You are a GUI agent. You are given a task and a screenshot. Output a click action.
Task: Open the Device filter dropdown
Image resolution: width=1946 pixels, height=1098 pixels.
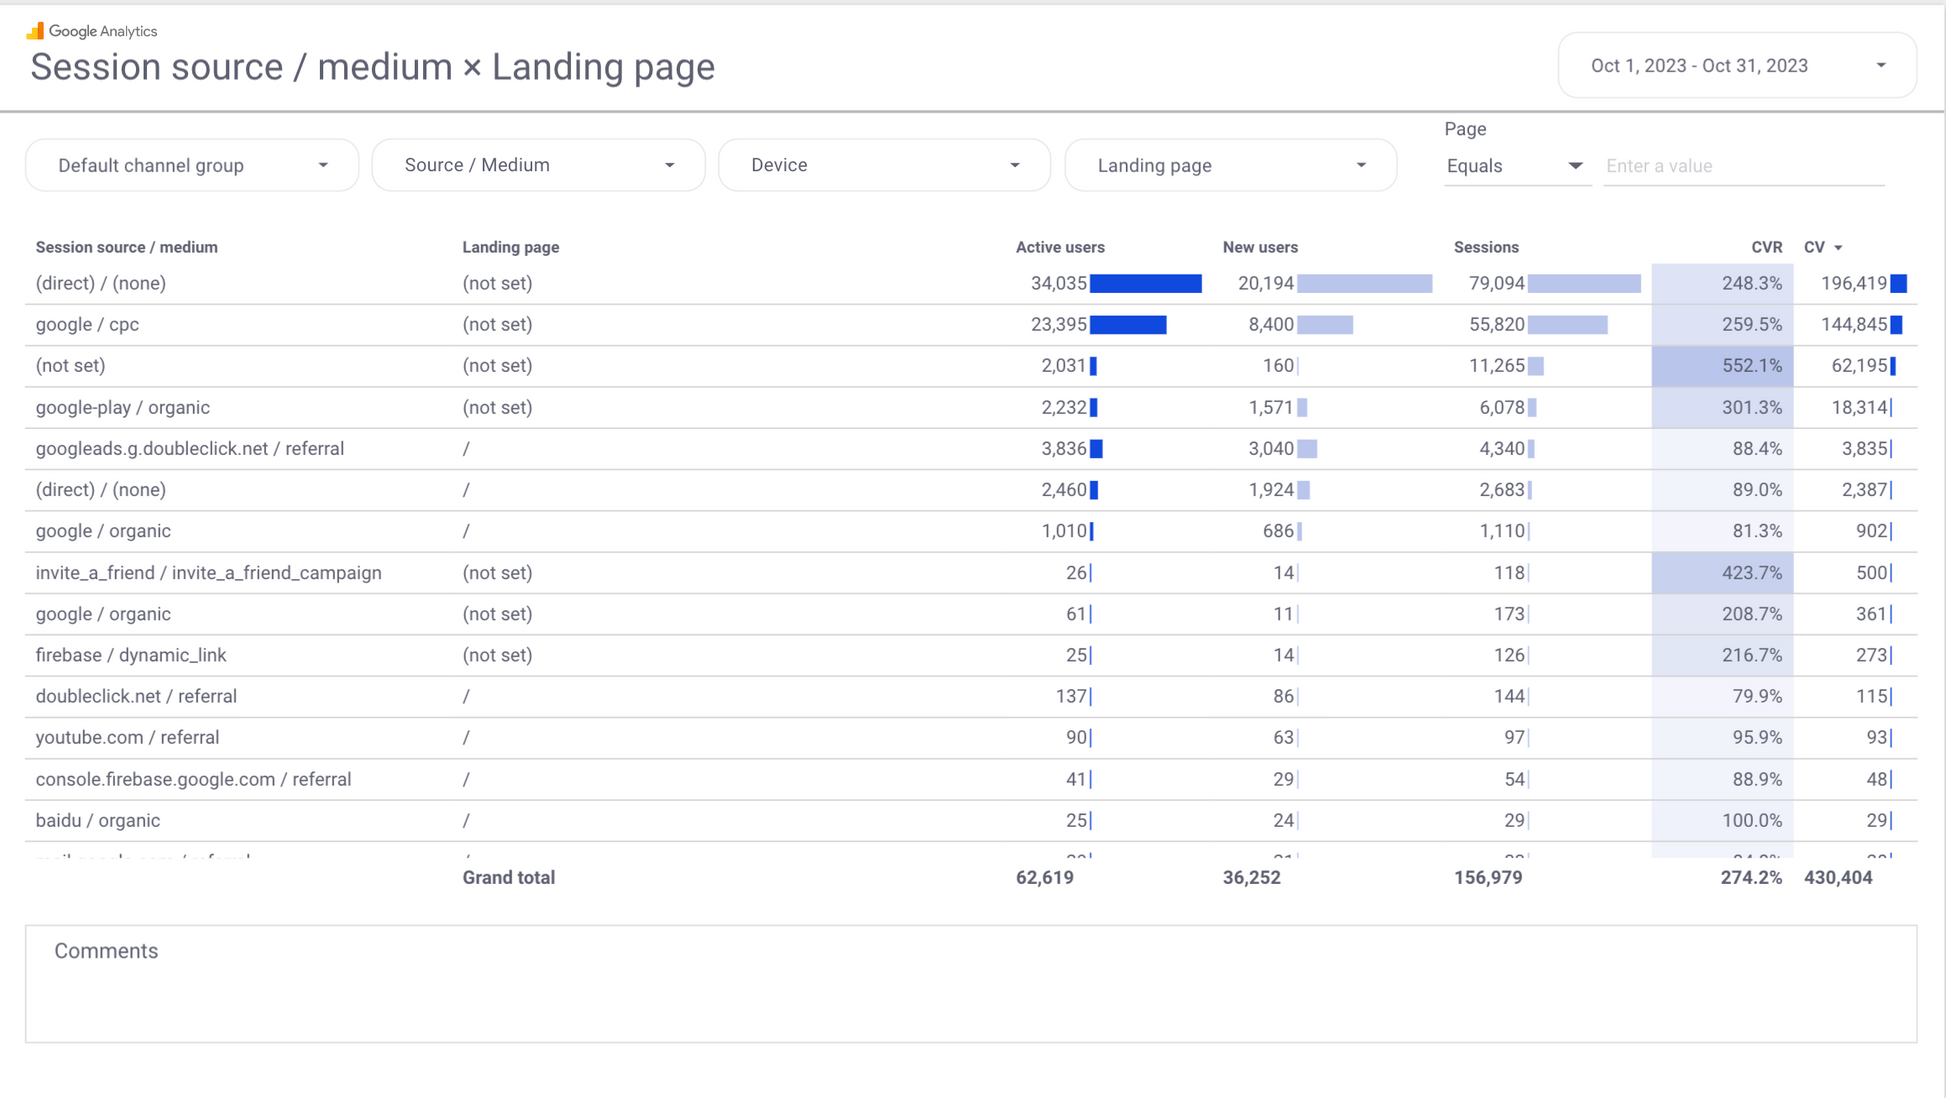coord(884,166)
